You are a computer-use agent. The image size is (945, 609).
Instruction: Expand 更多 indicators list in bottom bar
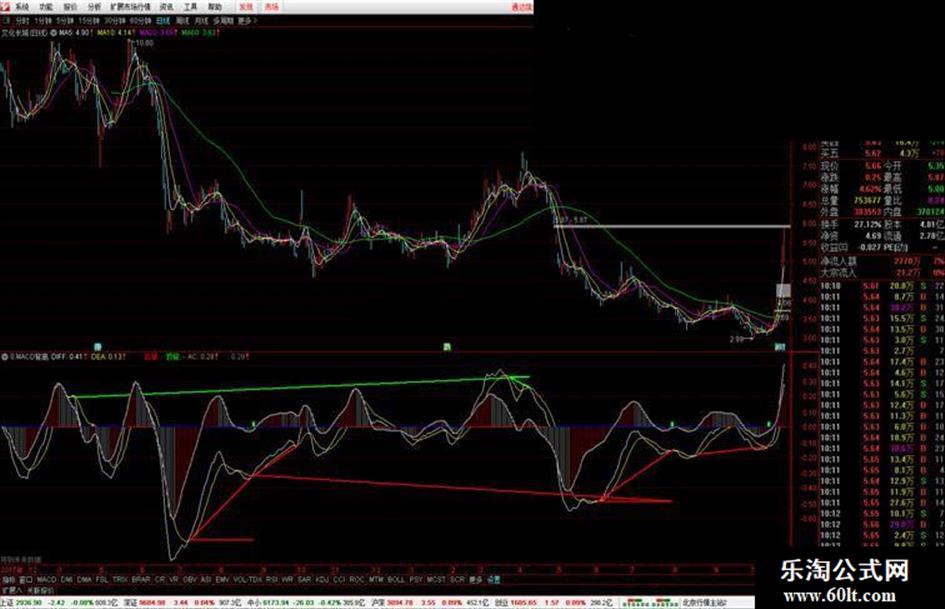click(476, 579)
